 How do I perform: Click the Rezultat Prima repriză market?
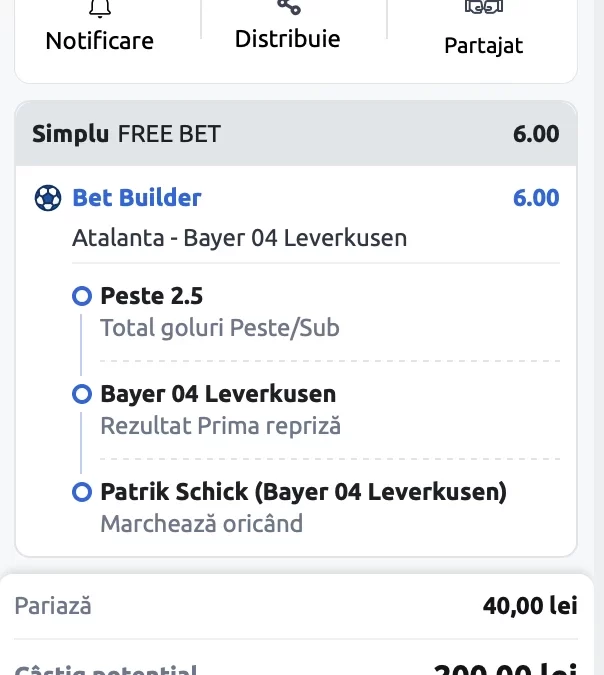point(220,426)
